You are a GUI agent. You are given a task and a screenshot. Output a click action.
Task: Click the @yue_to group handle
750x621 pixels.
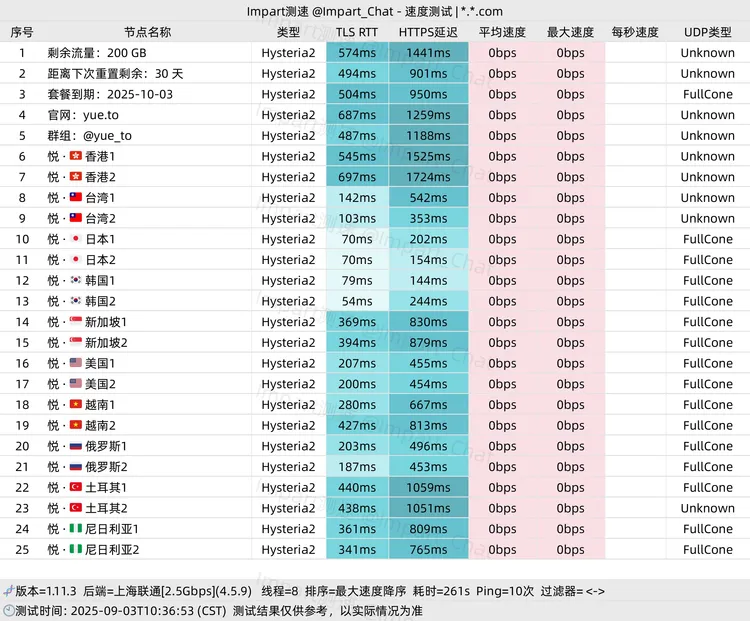click(107, 136)
